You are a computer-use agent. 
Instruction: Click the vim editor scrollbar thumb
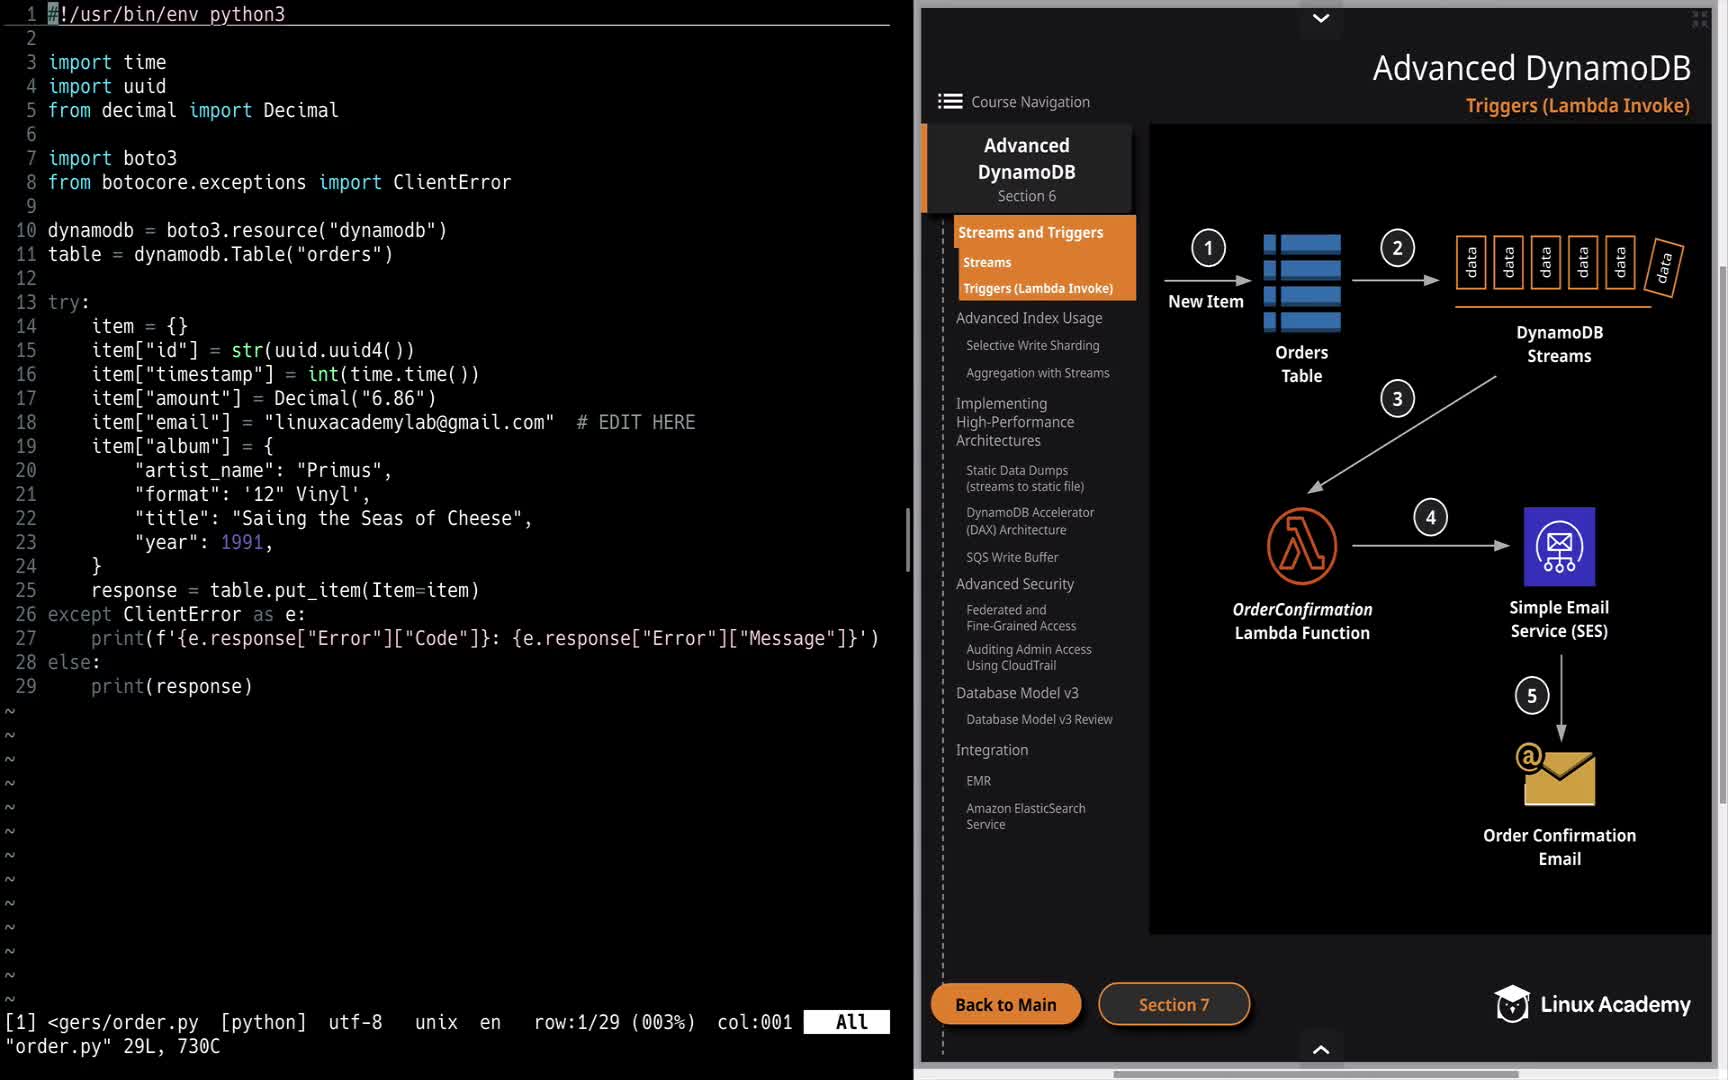pyautogui.click(x=907, y=540)
